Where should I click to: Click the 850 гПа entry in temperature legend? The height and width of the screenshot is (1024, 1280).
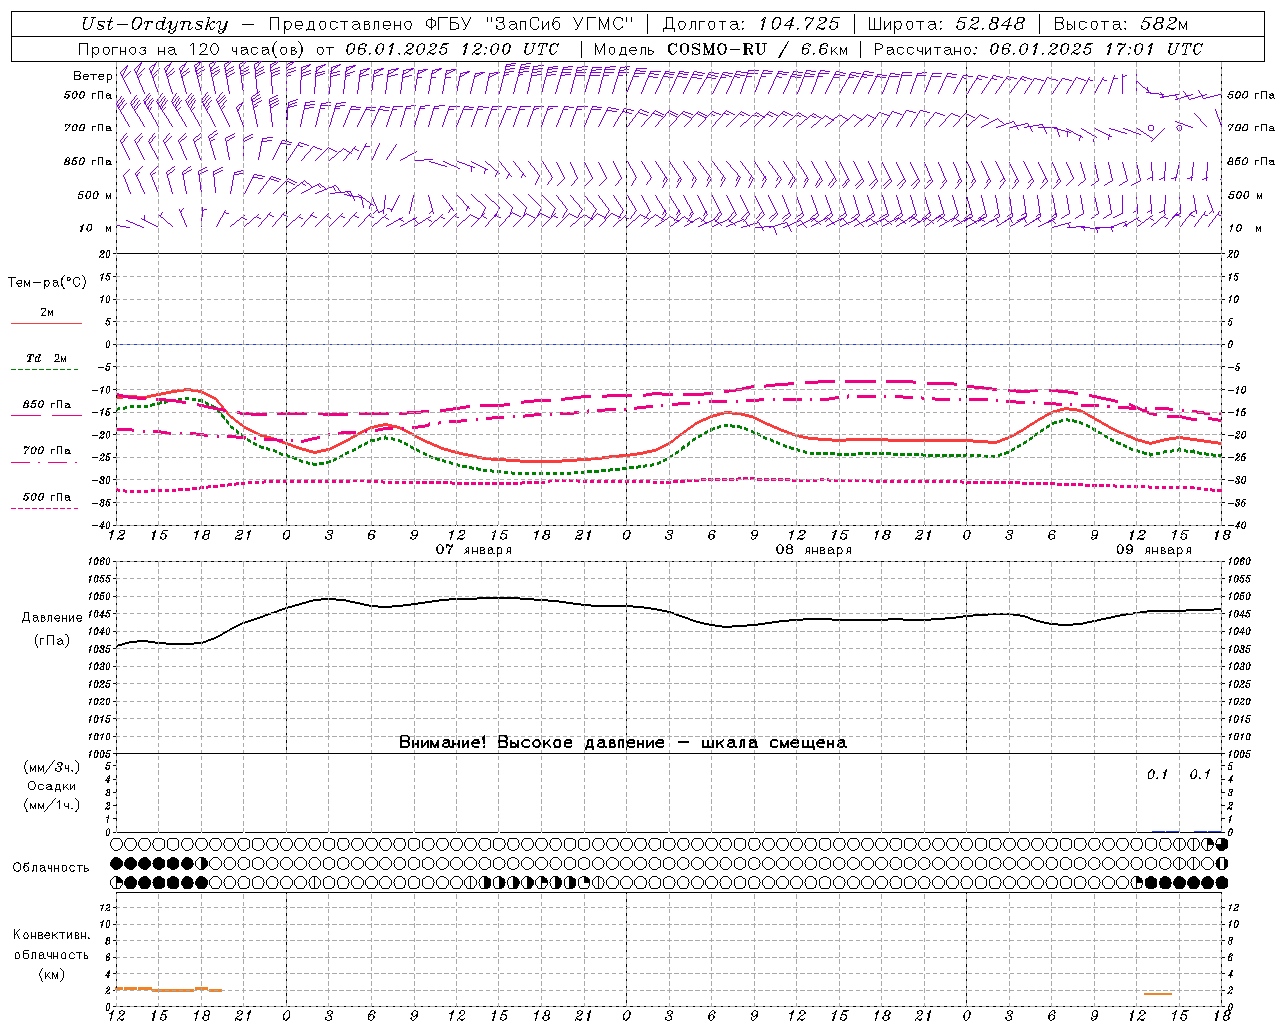(46, 405)
